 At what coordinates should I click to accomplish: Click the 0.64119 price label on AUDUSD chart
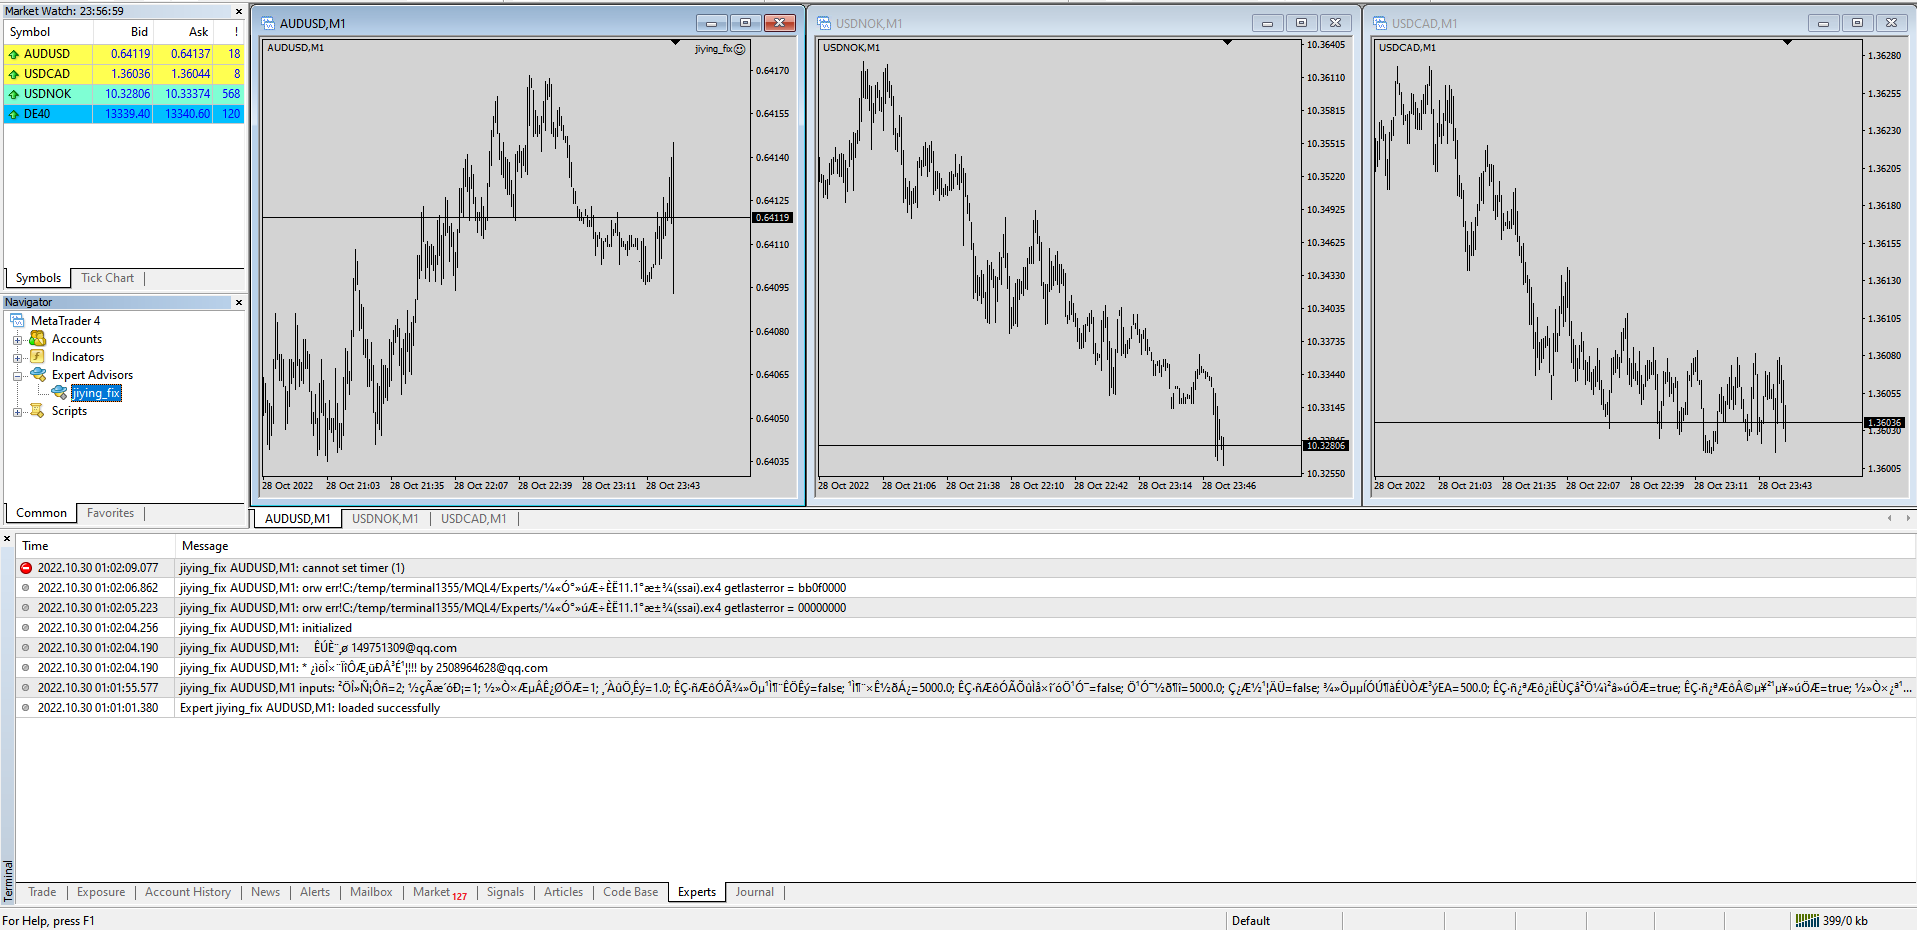click(x=772, y=218)
